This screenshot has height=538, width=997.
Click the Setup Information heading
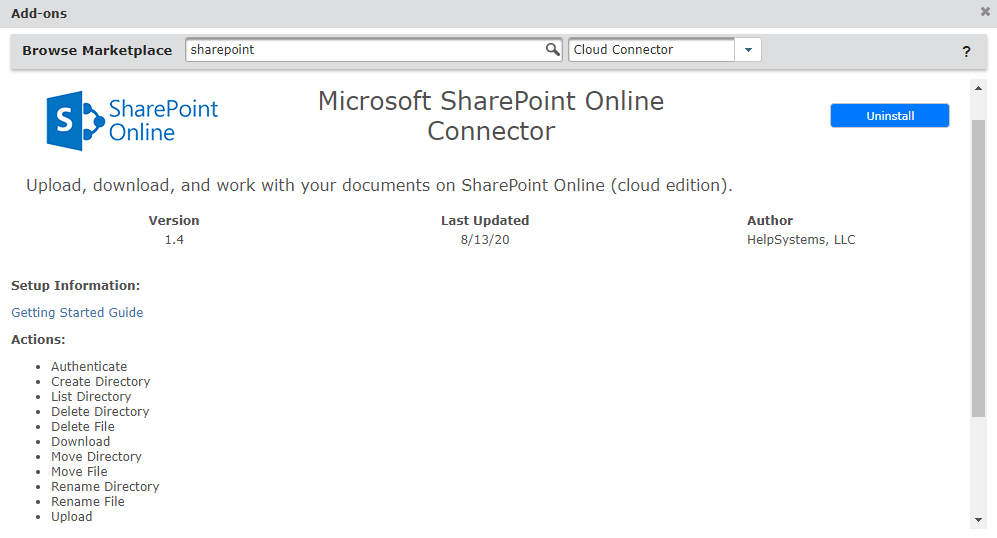75,286
